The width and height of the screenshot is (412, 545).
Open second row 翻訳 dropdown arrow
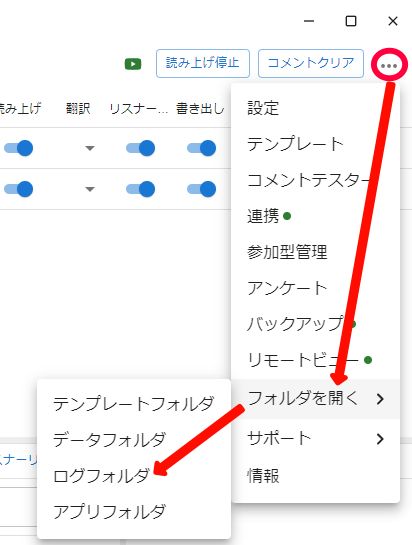click(90, 189)
